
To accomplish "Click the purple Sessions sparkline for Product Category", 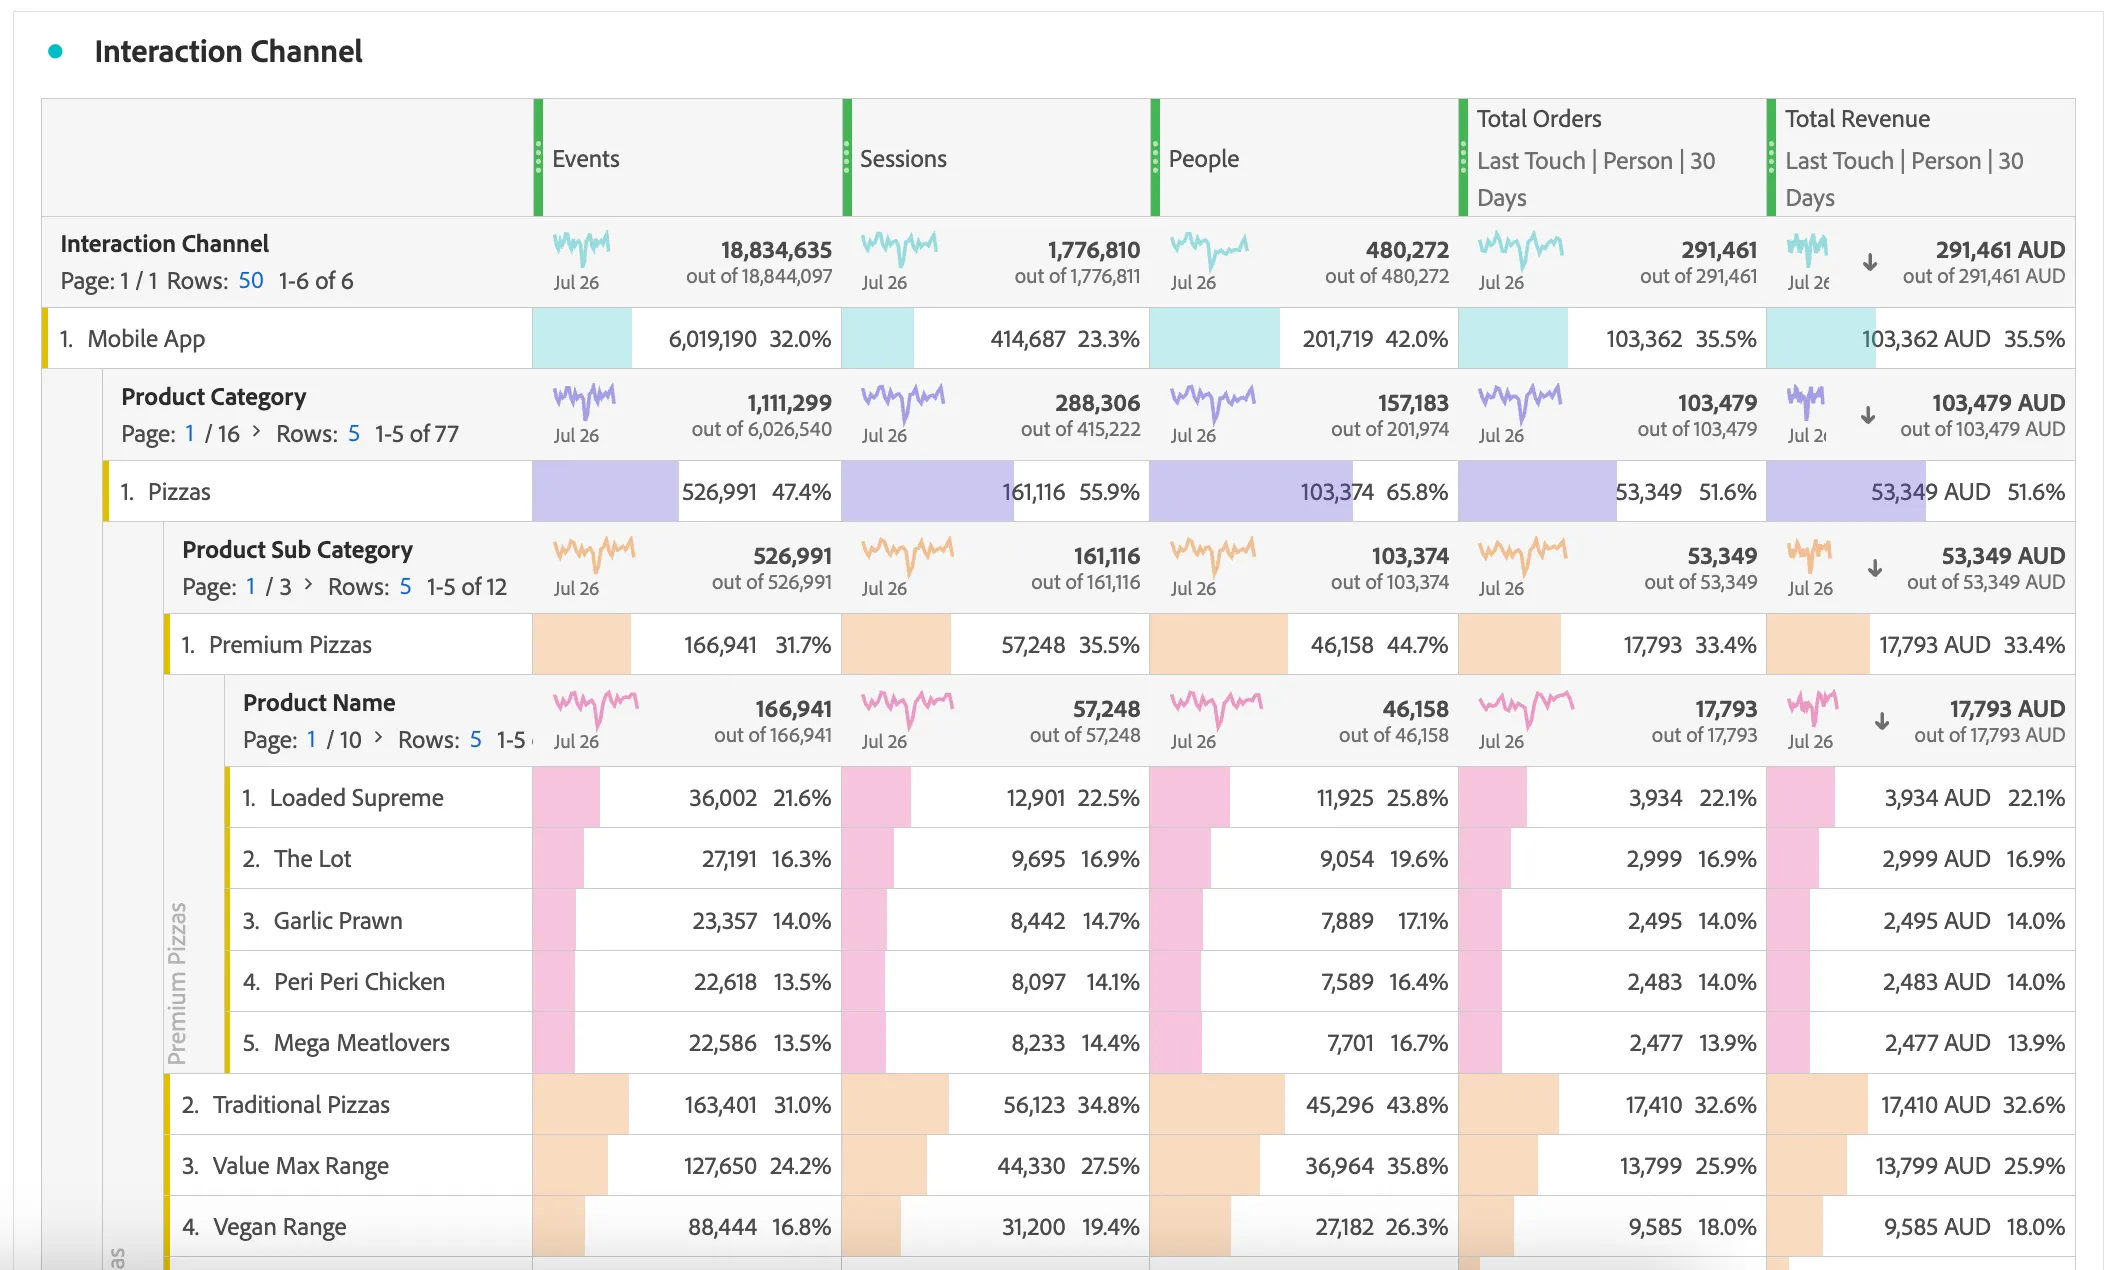I will pos(902,400).
